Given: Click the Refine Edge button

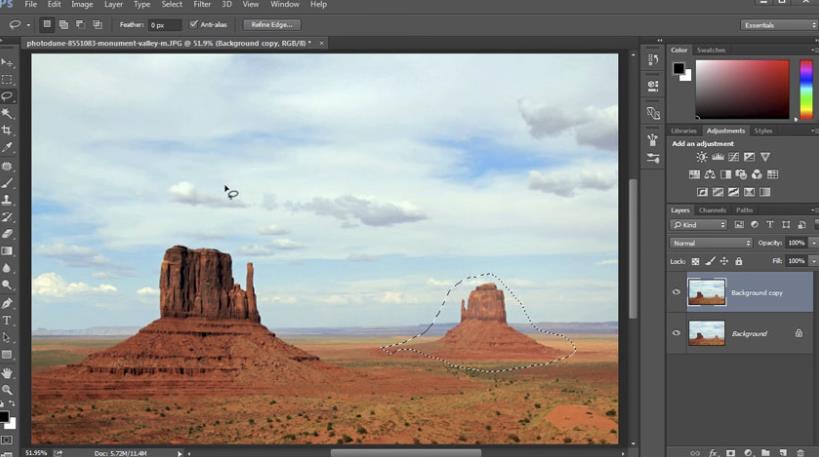Looking at the screenshot, I should point(272,25).
